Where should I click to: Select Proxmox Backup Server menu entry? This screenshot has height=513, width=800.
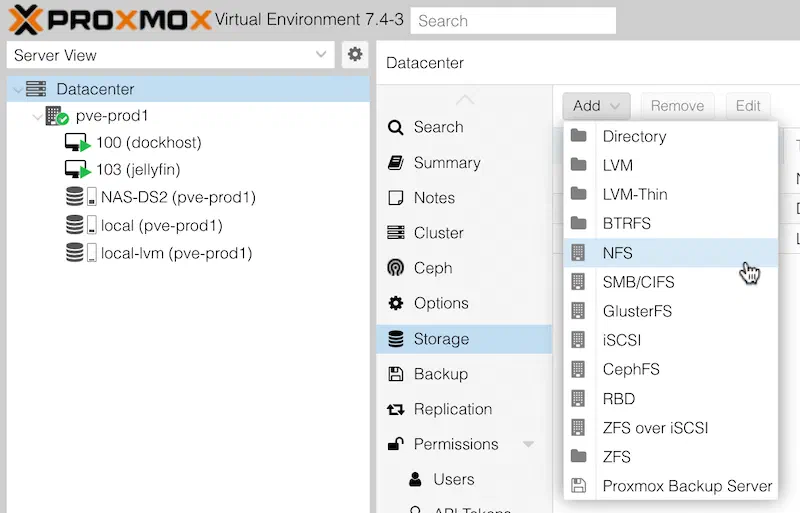tap(670, 485)
